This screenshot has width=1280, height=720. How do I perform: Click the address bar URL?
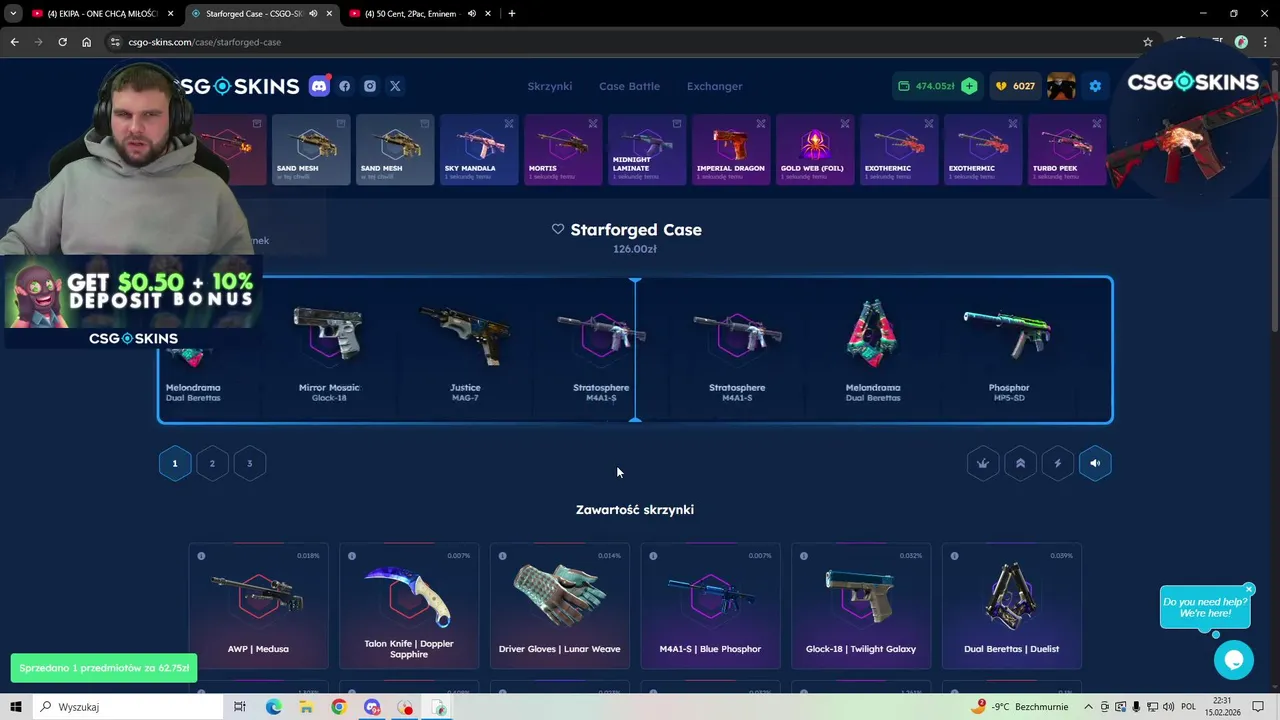204,42
